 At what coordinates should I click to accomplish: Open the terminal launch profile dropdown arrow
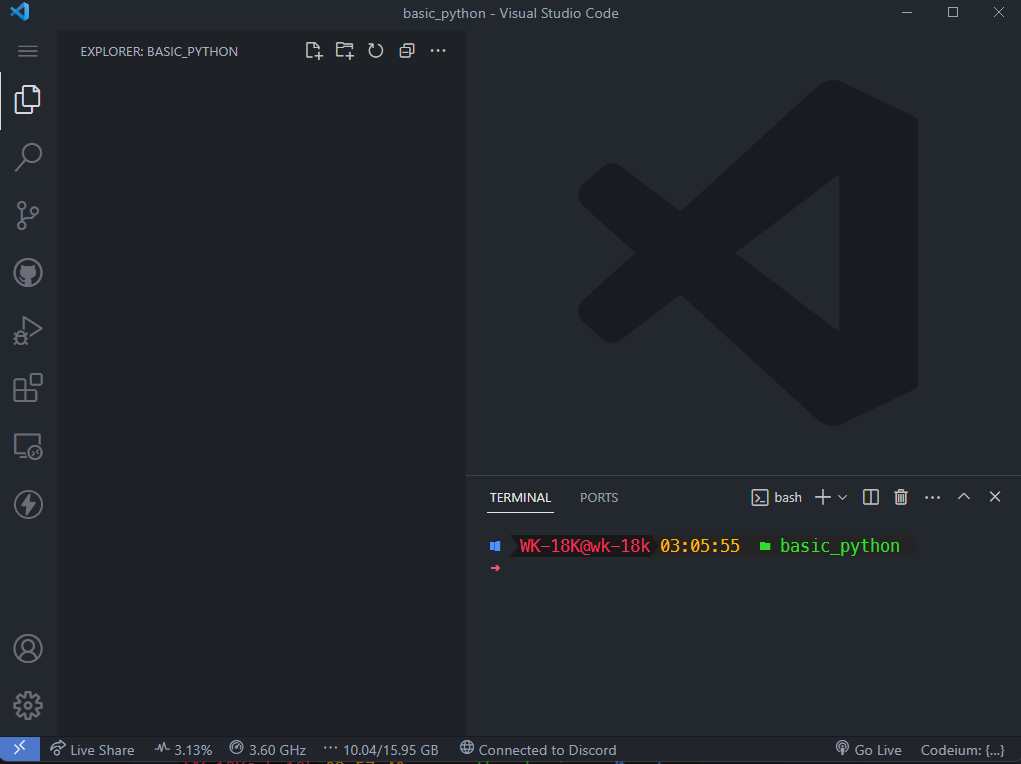pyautogui.click(x=843, y=498)
